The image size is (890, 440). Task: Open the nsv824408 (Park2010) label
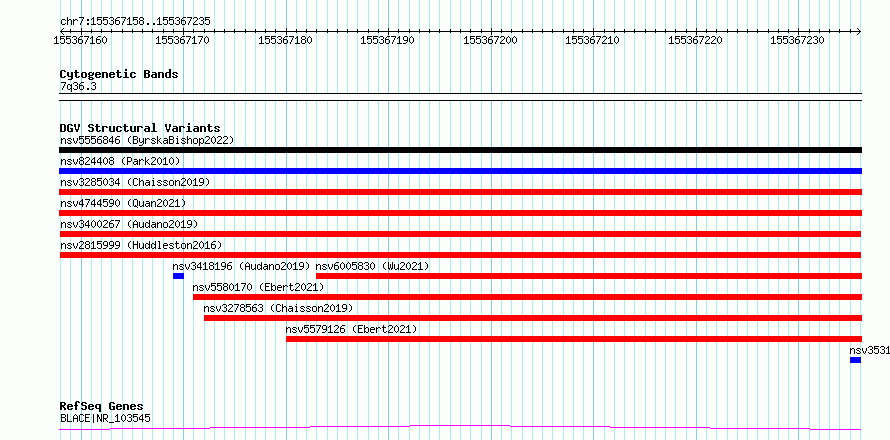coord(120,161)
